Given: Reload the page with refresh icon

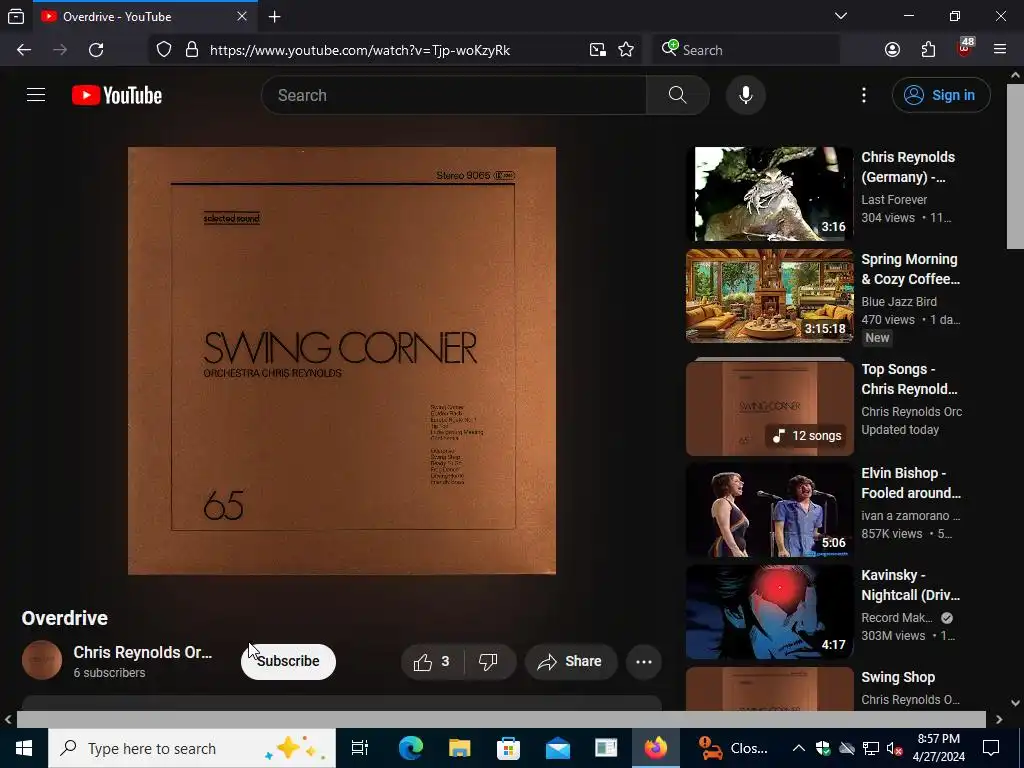Looking at the screenshot, I should coord(96,50).
